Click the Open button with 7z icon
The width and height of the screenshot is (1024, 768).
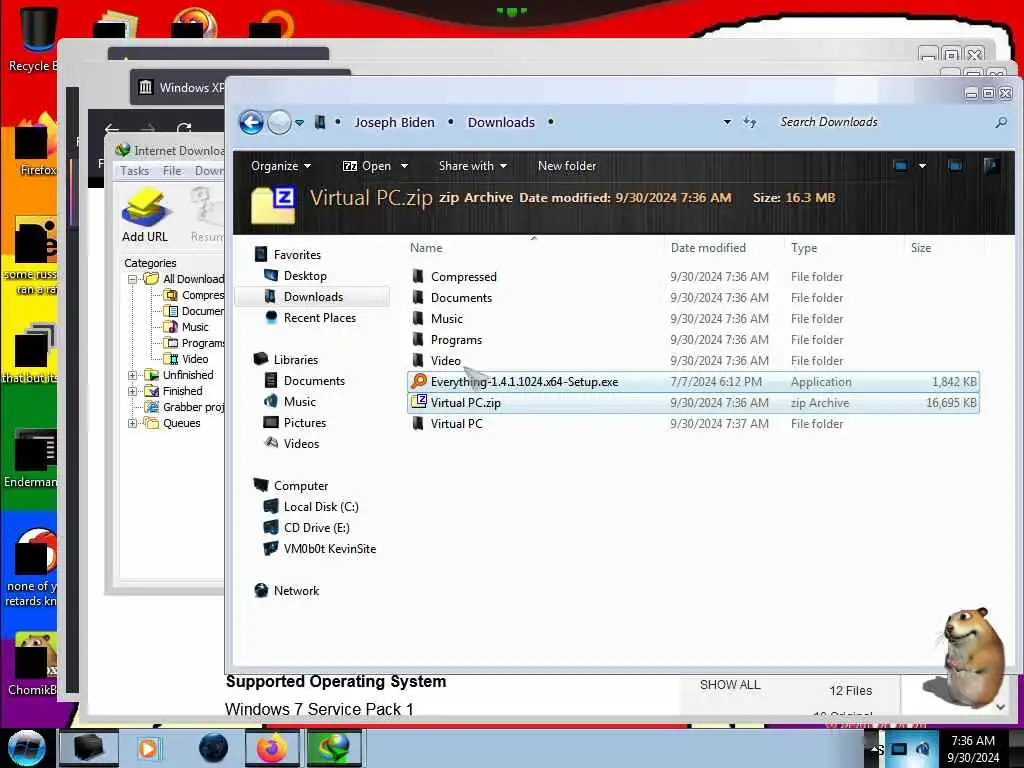tap(366, 166)
